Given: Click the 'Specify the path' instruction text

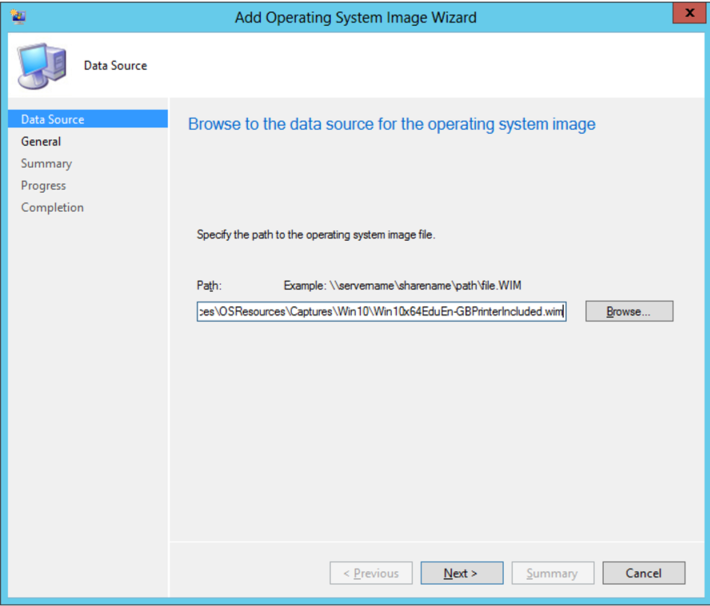Looking at the screenshot, I should 316,235.
